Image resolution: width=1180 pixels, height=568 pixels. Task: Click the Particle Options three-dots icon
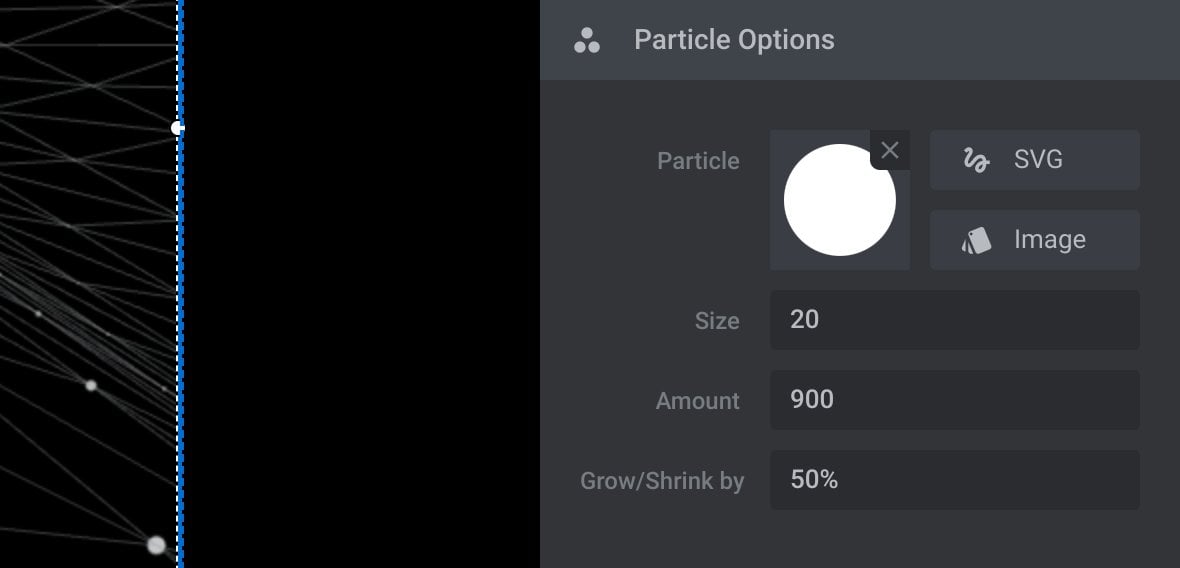click(x=587, y=41)
